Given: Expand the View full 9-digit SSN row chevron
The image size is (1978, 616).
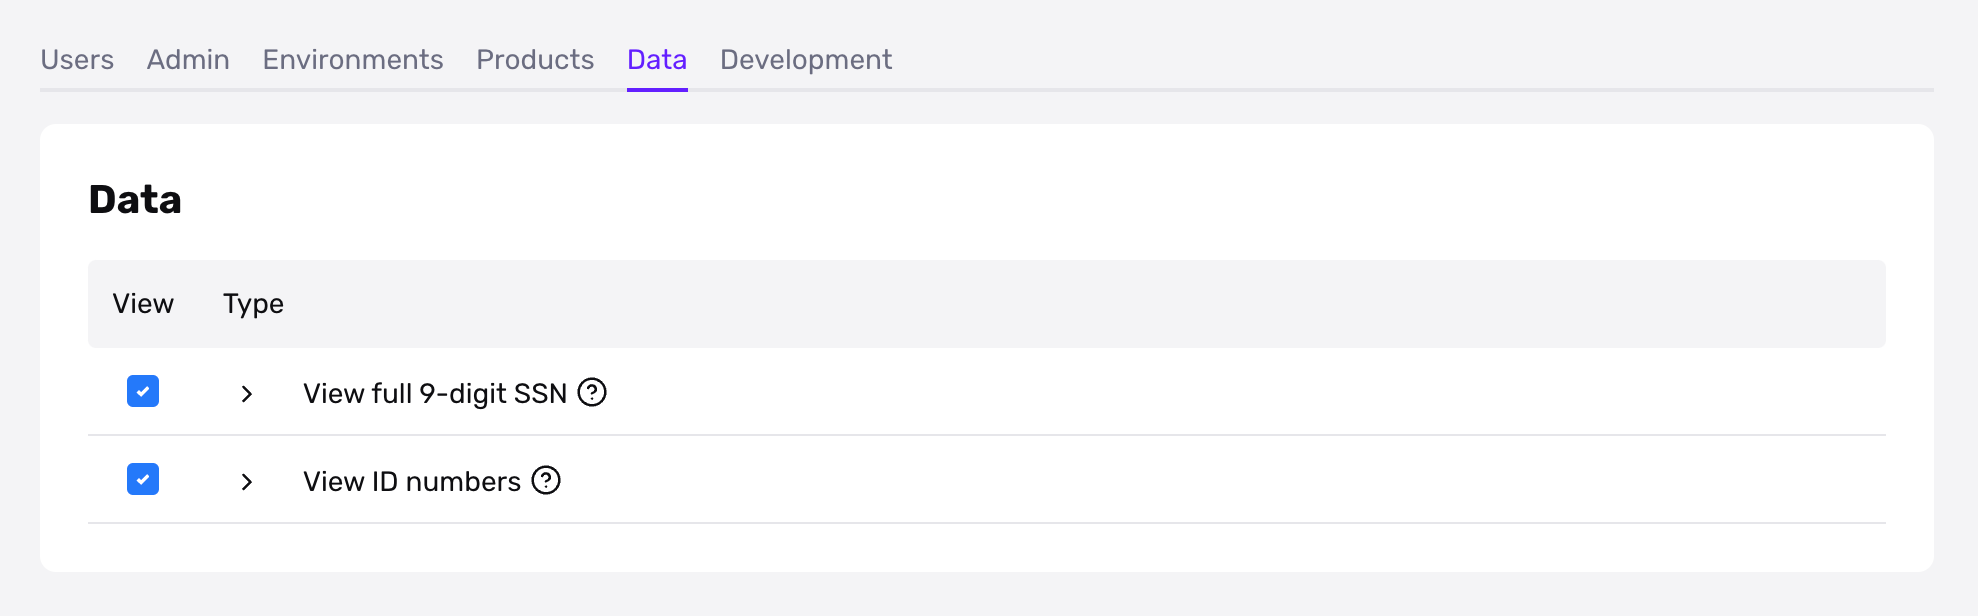Looking at the screenshot, I should coord(247,394).
